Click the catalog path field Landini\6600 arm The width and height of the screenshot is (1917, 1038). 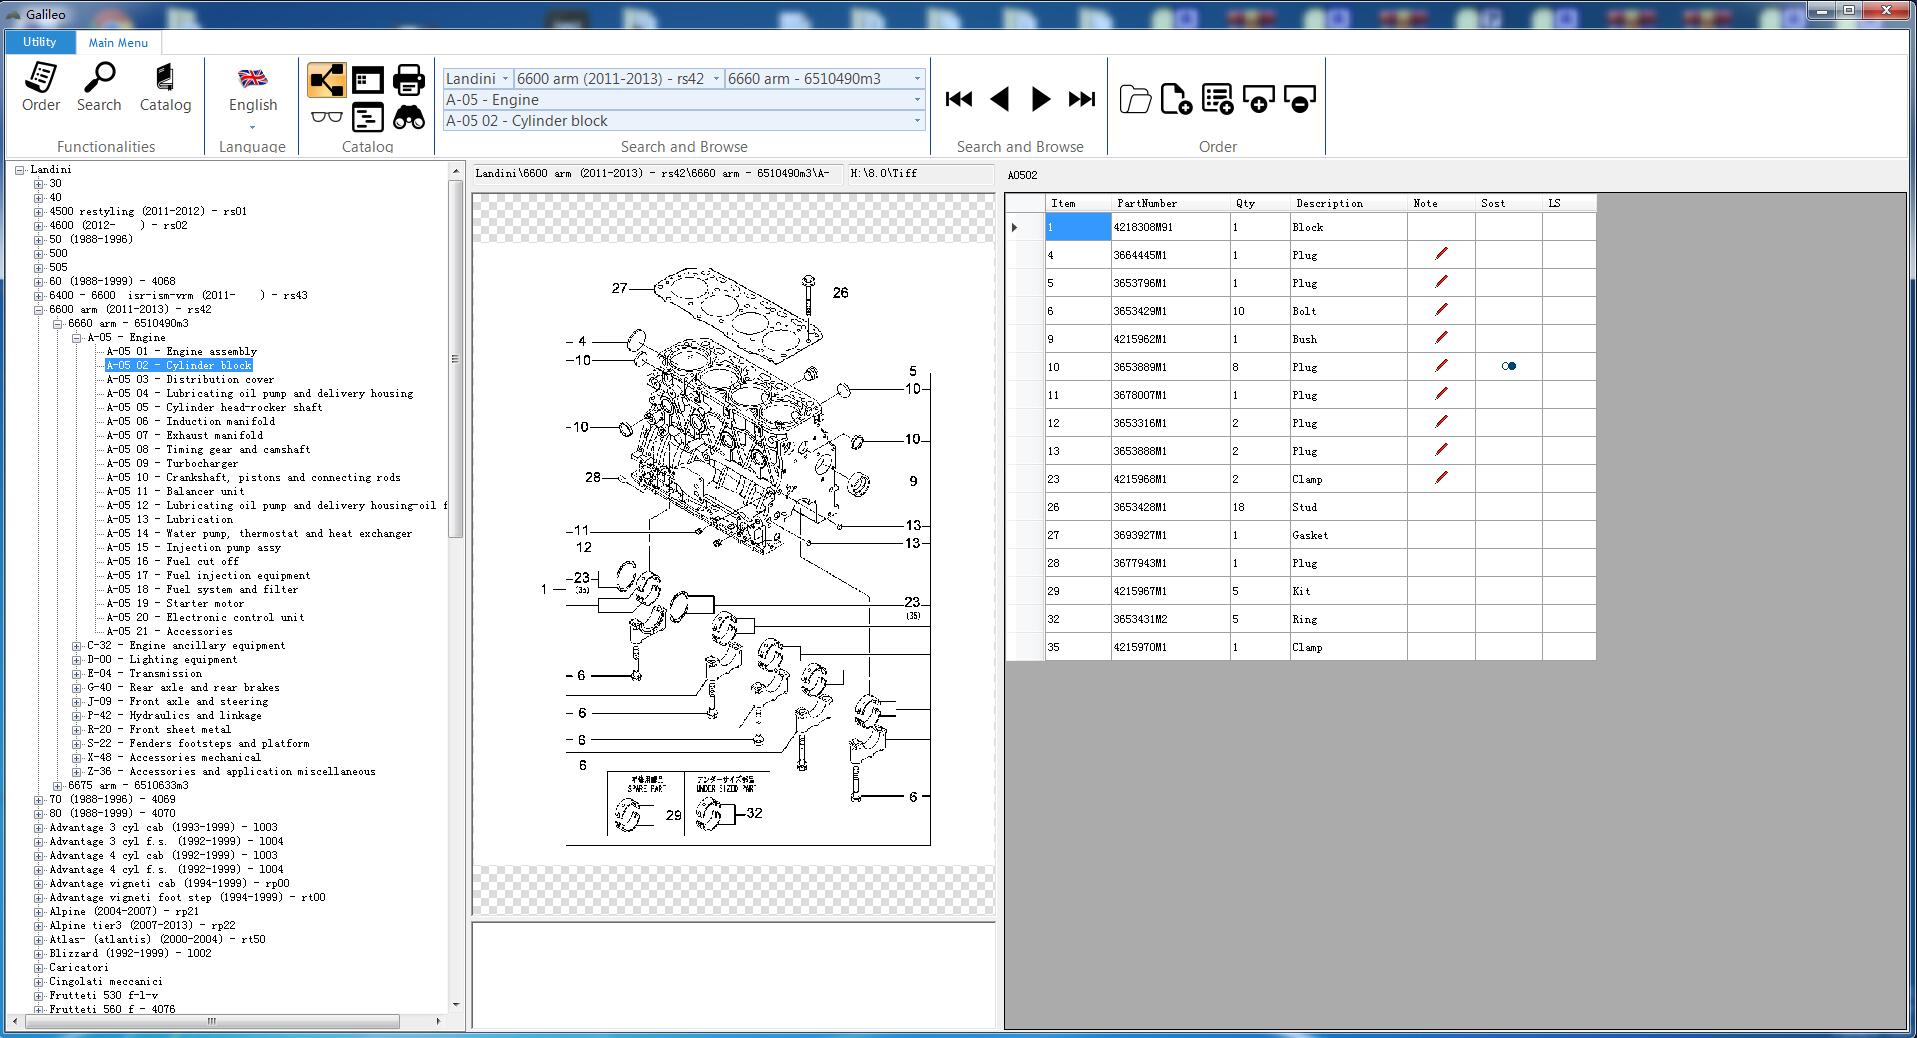click(658, 173)
